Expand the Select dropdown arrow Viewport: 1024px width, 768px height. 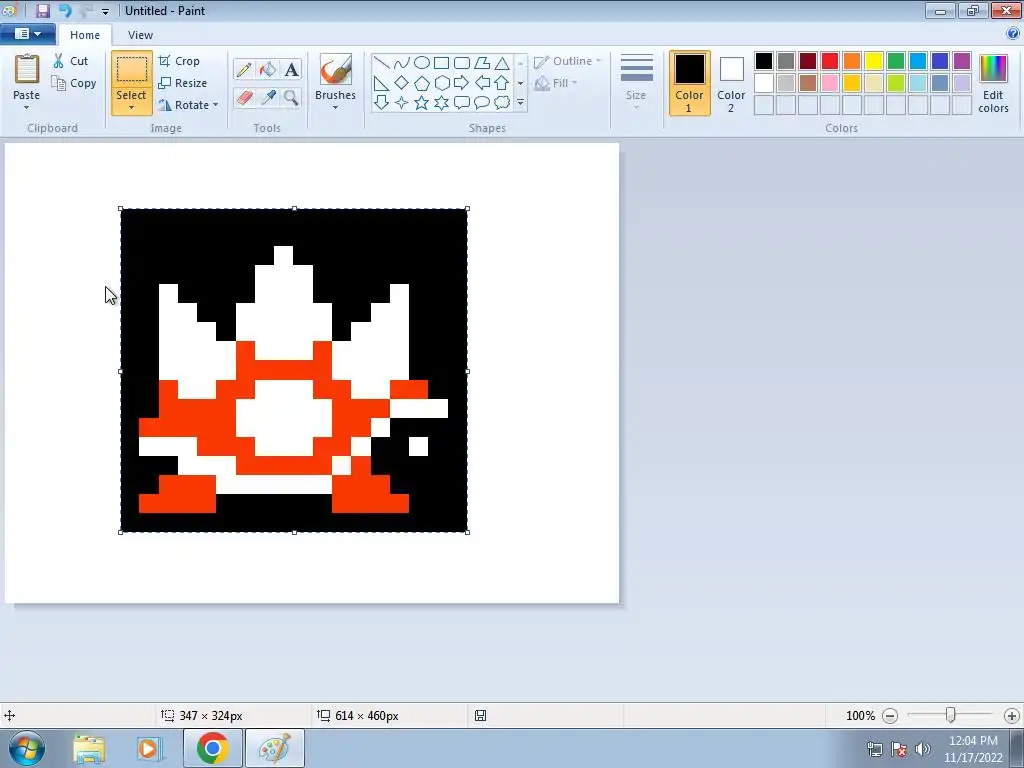131,108
